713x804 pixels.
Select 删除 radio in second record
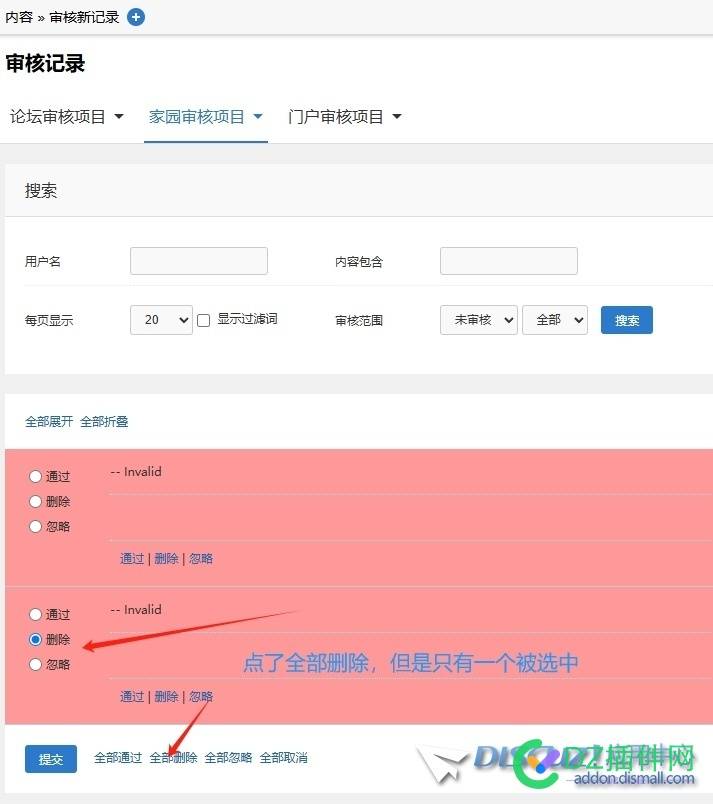click(35, 639)
